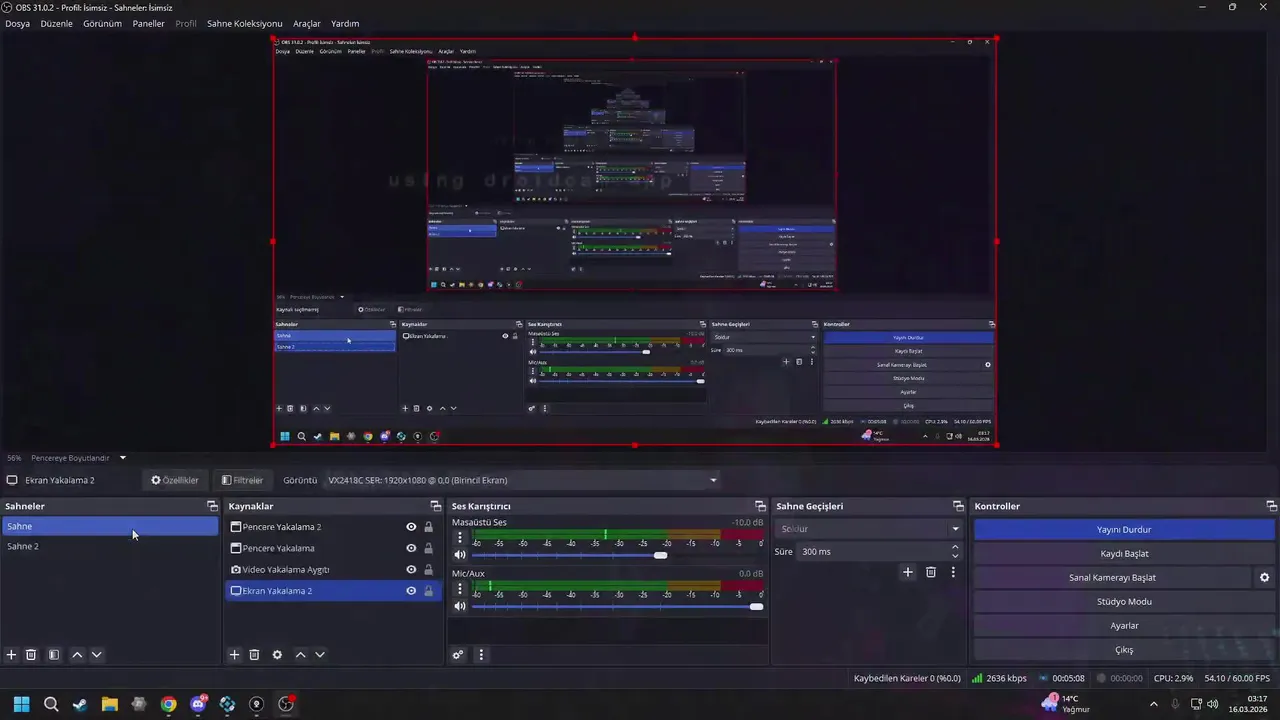
Task: Open File Explorer from the taskbar
Action: 110,704
